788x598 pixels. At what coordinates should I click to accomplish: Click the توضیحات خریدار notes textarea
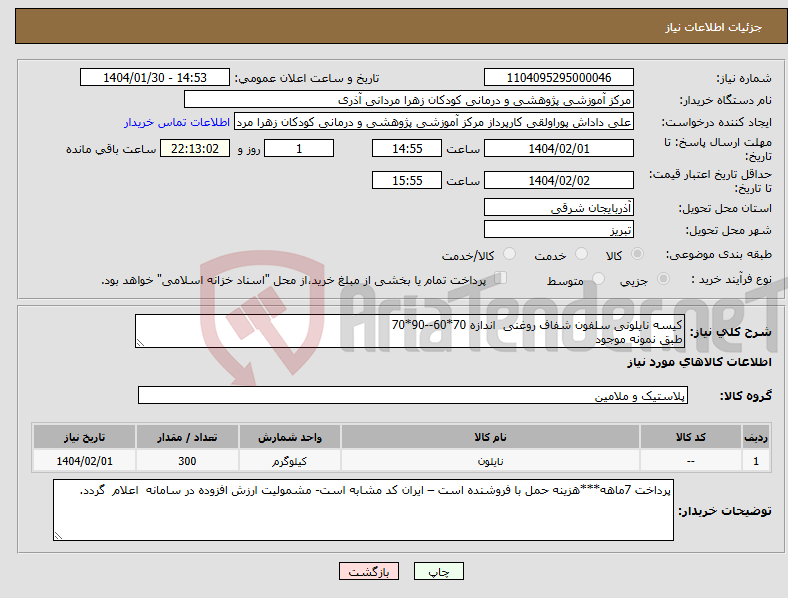click(x=363, y=510)
